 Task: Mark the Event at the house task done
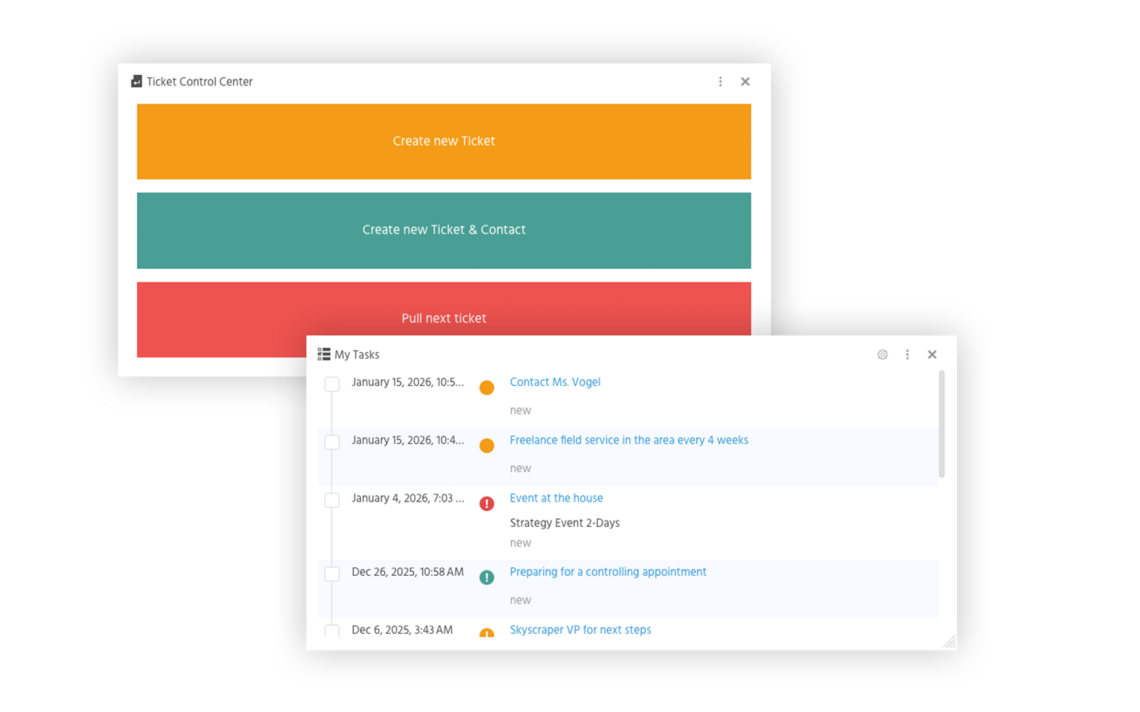click(x=332, y=500)
